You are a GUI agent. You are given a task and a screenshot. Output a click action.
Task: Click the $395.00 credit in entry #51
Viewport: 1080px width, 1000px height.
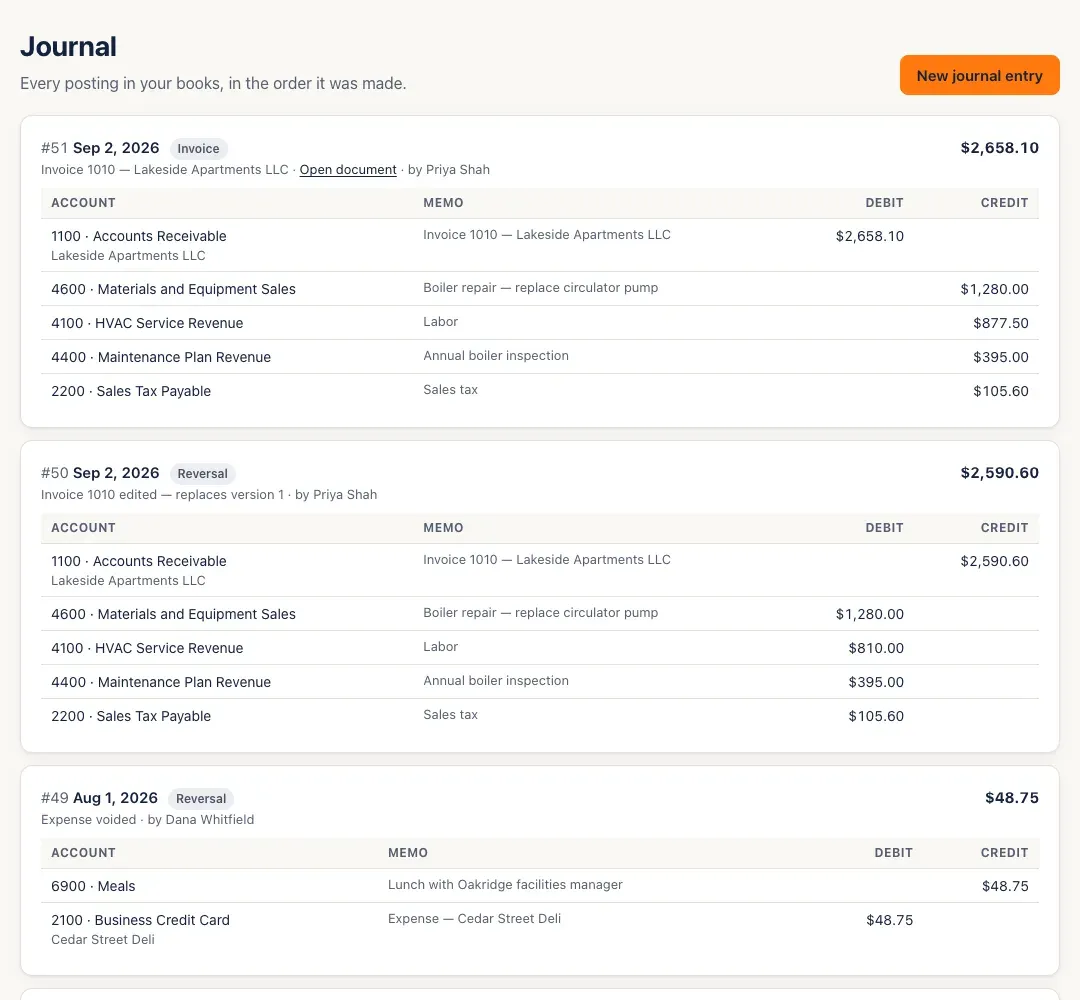[x=1000, y=357]
